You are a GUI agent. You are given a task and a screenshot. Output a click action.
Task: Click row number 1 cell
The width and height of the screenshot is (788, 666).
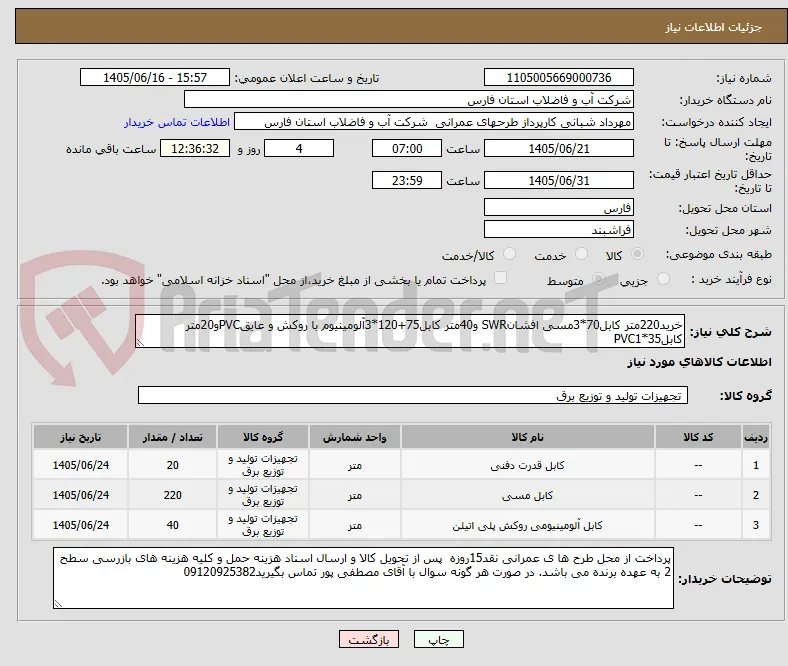(x=755, y=465)
